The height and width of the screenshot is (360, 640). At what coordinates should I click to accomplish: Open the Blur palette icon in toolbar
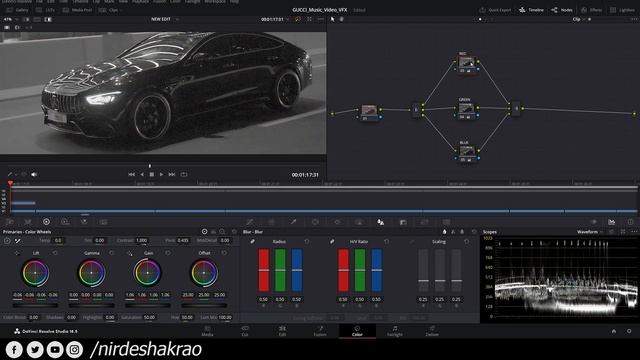click(380, 222)
